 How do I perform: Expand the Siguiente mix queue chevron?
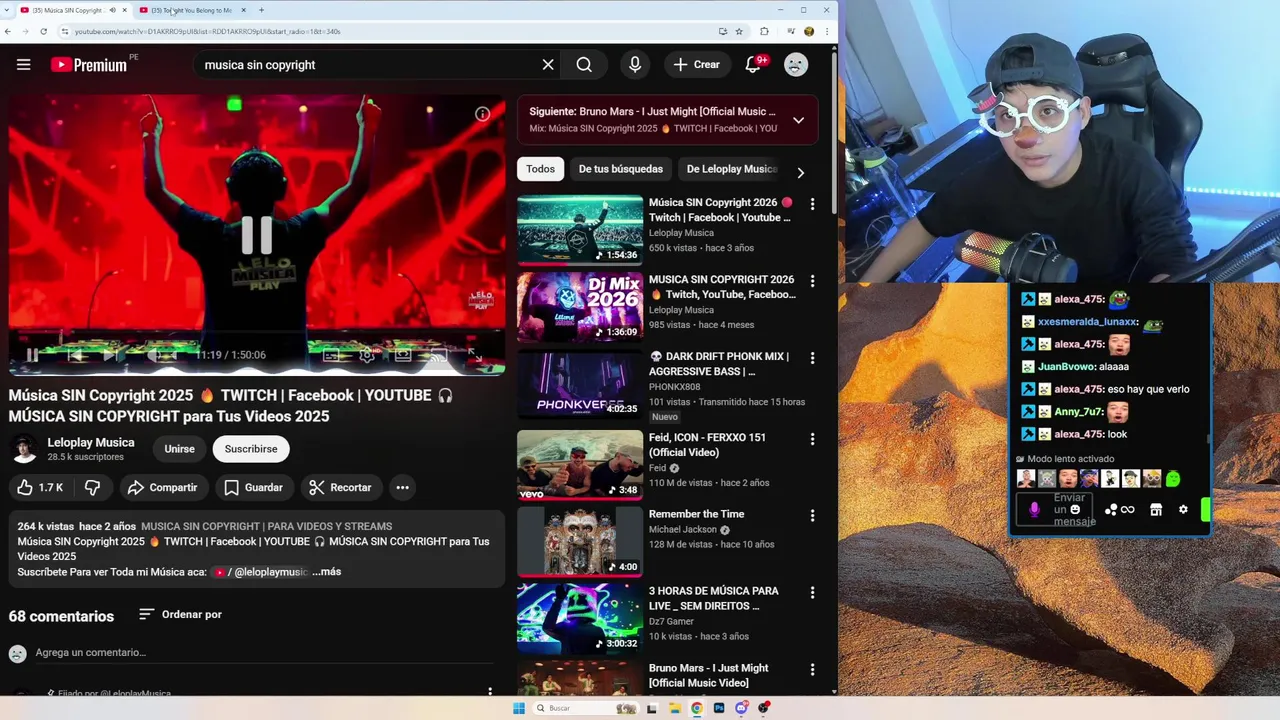798,120
